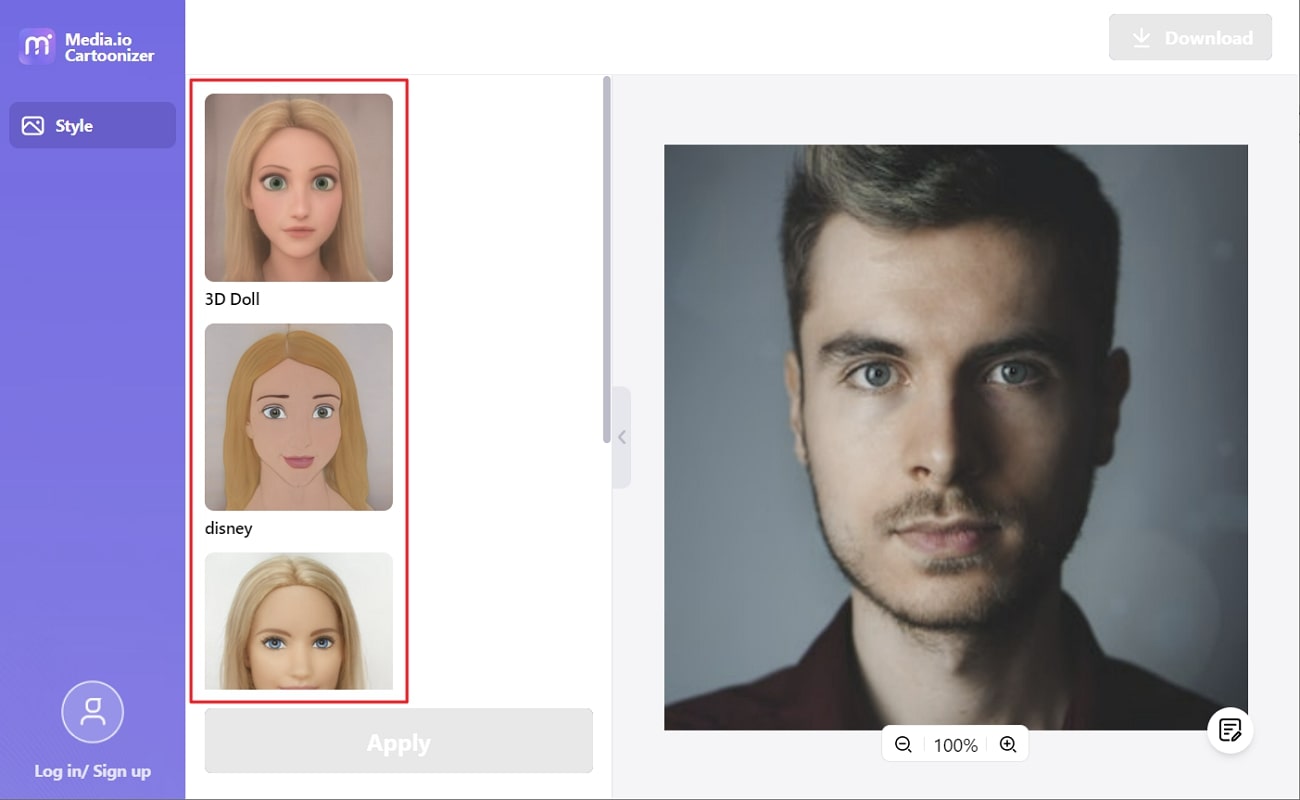Click the uploaded portrait preview image

pyautogui.click(x=955, y=437)
